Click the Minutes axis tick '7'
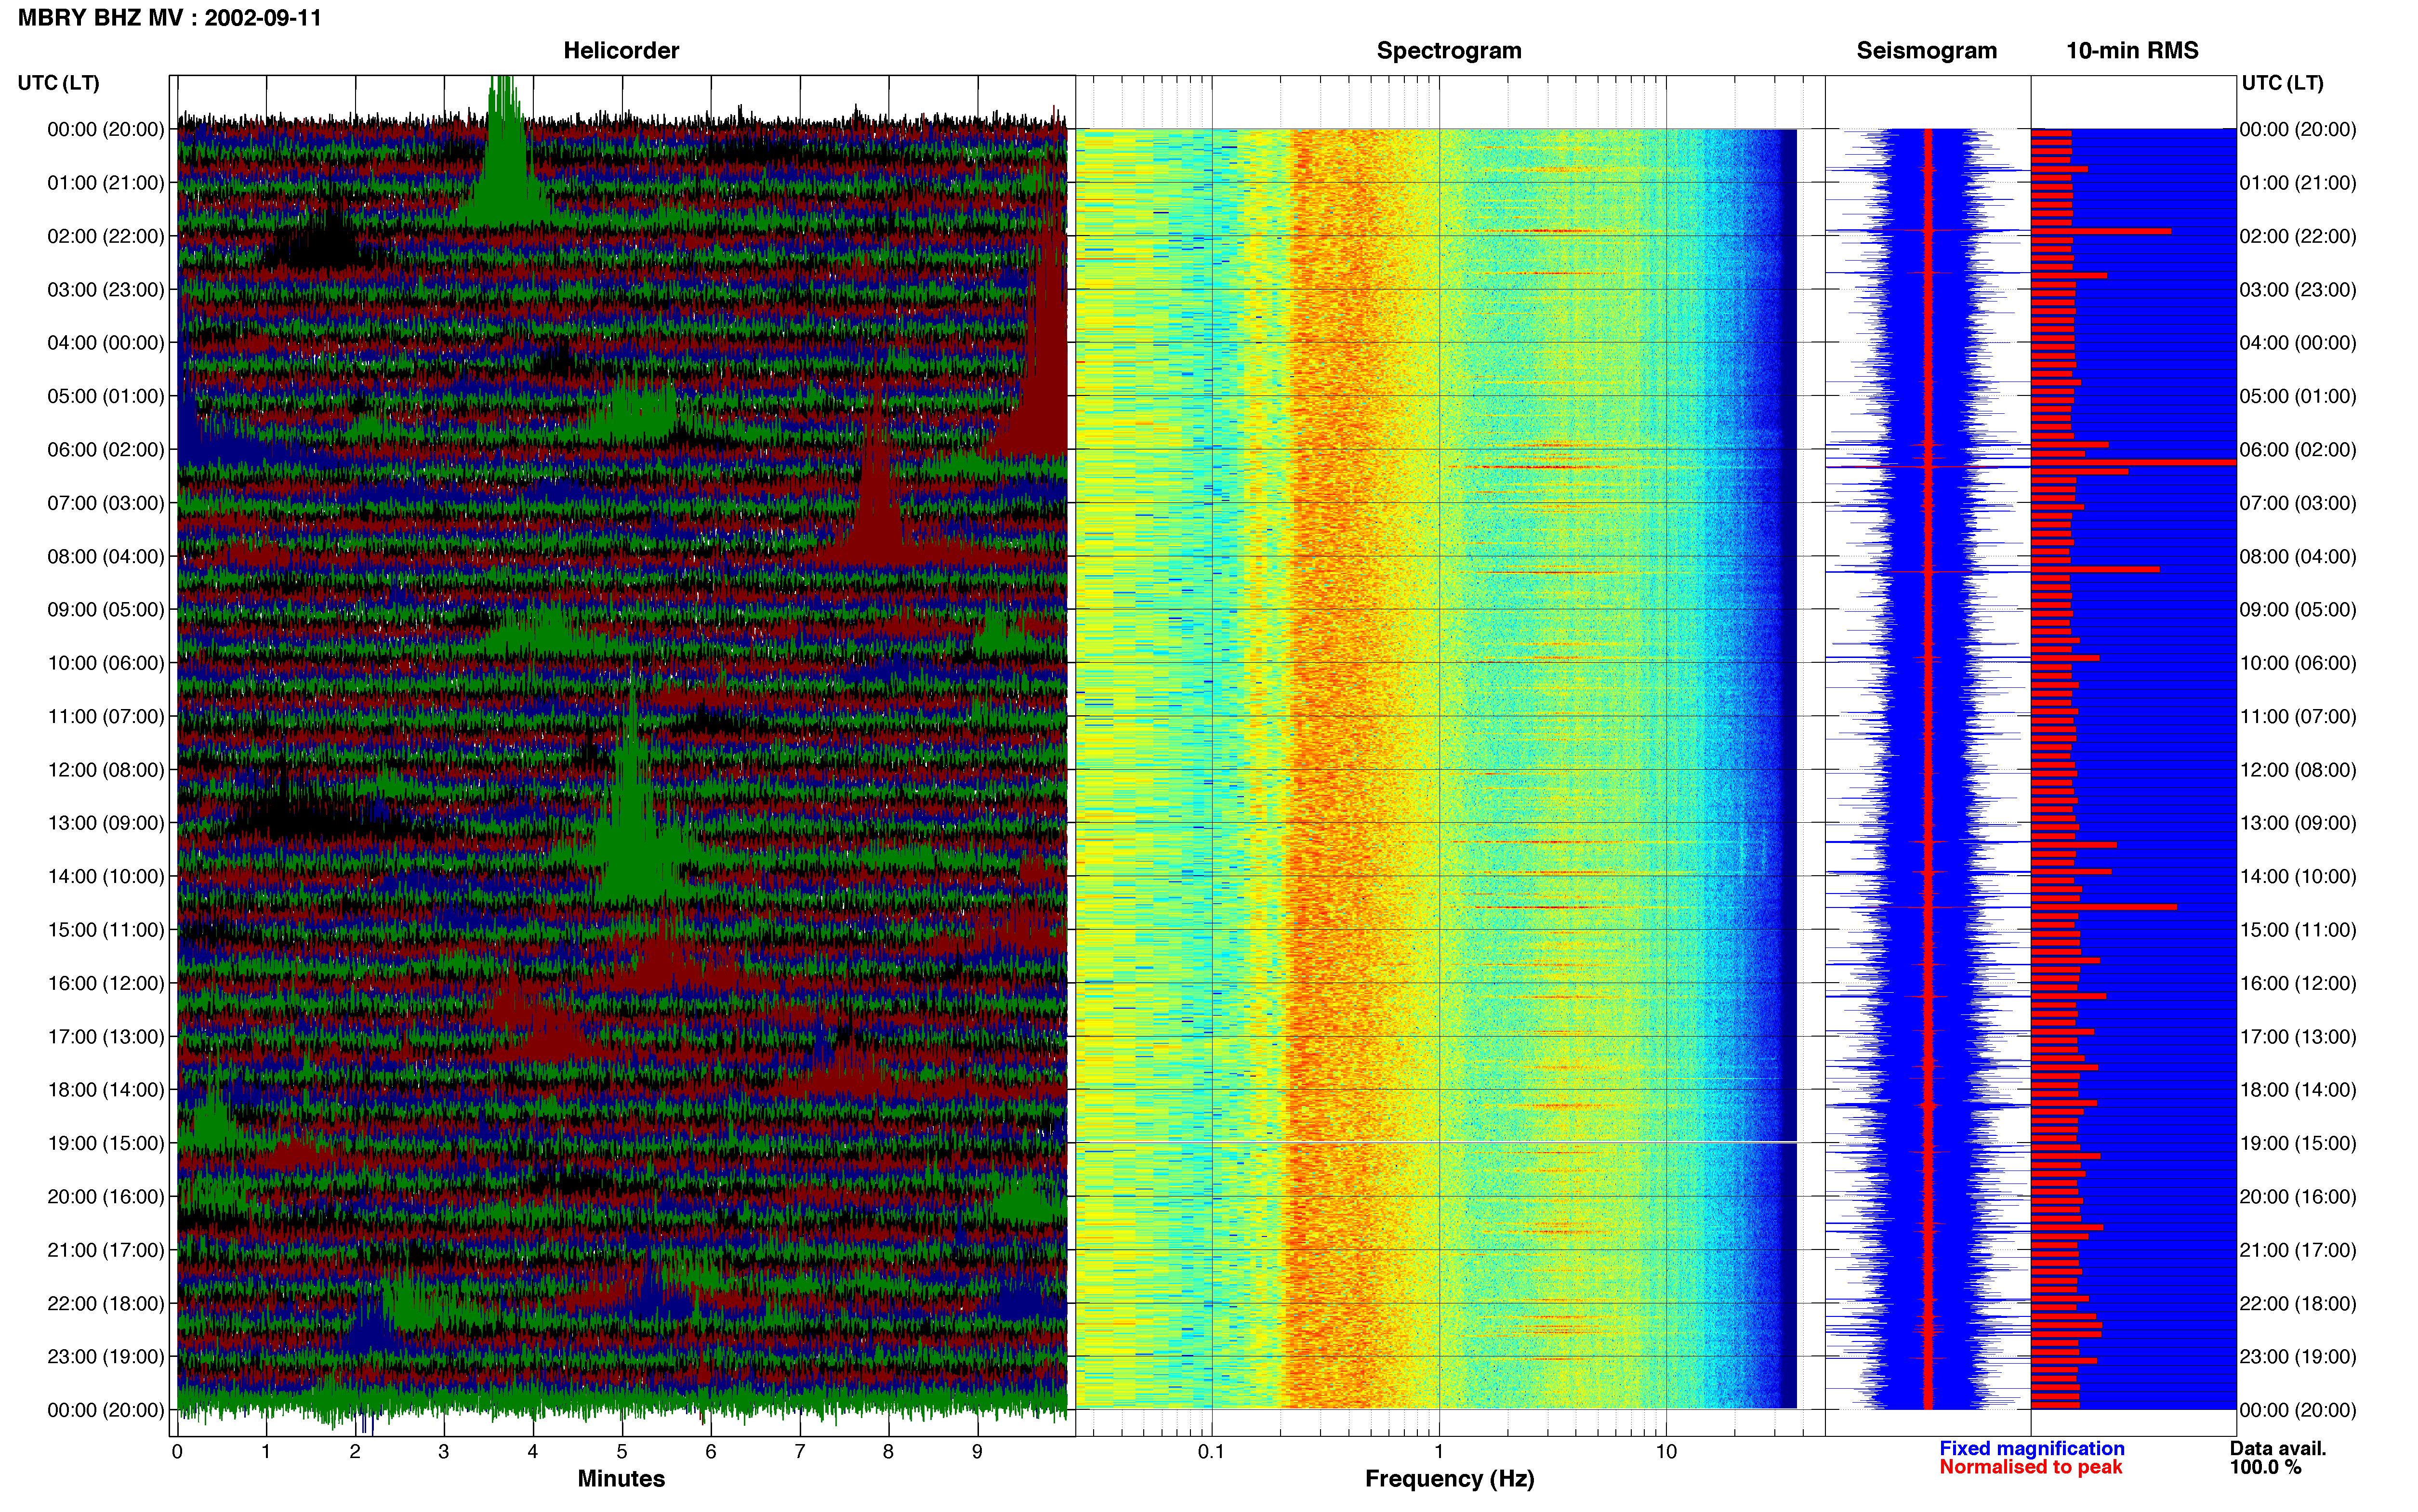2418x1512 pixels. pyautogui.click(x=800, y=1452)
